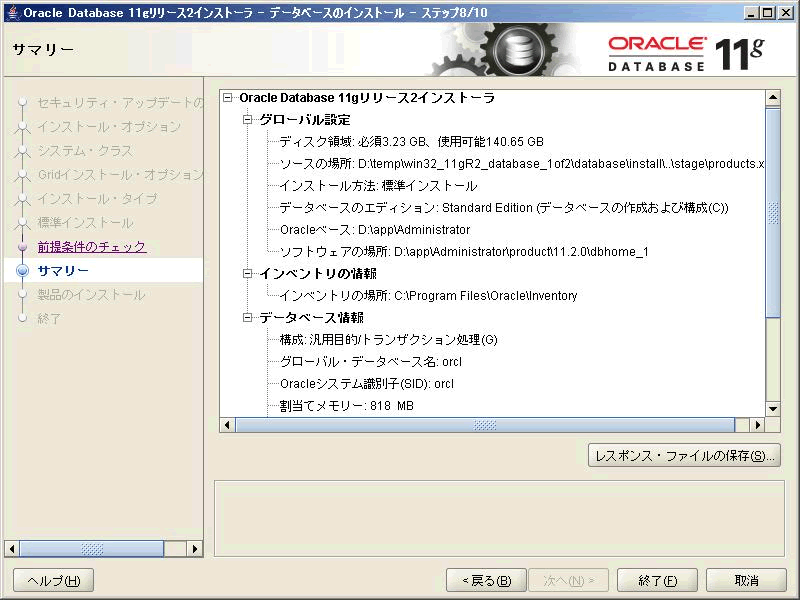This screenshot has width=800, height=600.
Task: Collapse the インベントリの情報 tree node
Action: (249, 273)
